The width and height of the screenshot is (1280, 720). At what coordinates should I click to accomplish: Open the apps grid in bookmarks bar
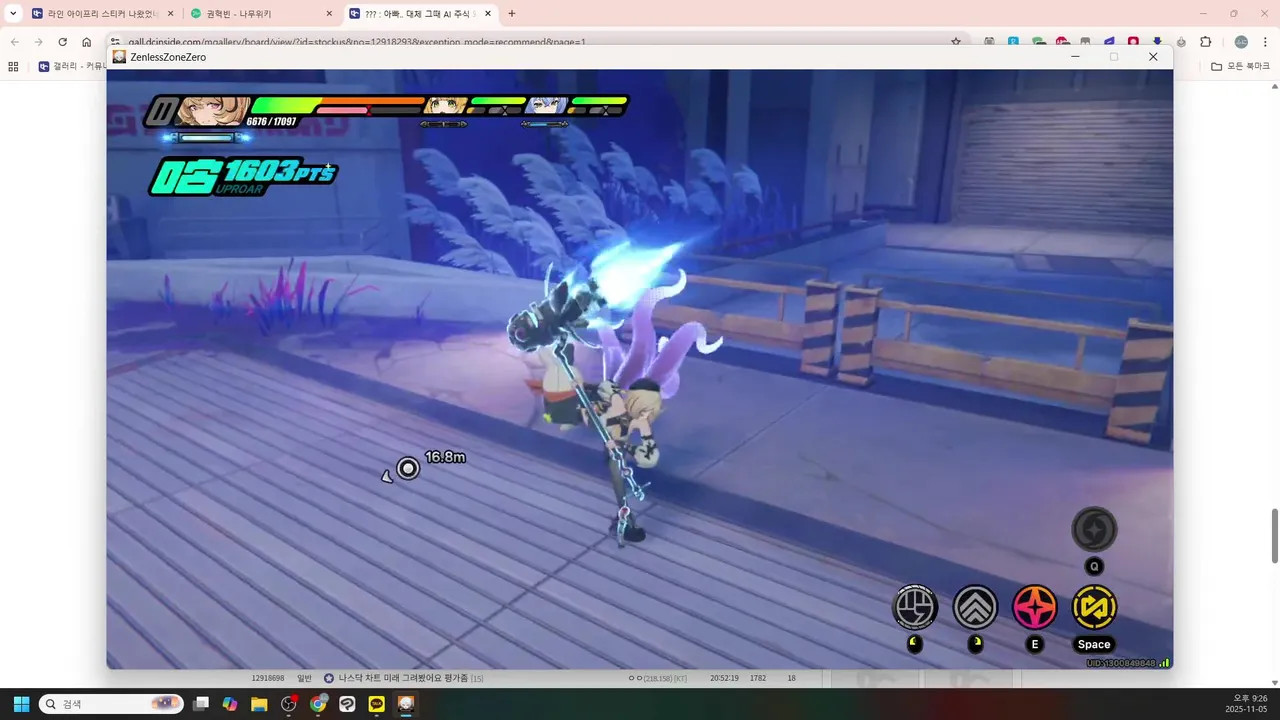pyautogui.click(x=13, y=66)
